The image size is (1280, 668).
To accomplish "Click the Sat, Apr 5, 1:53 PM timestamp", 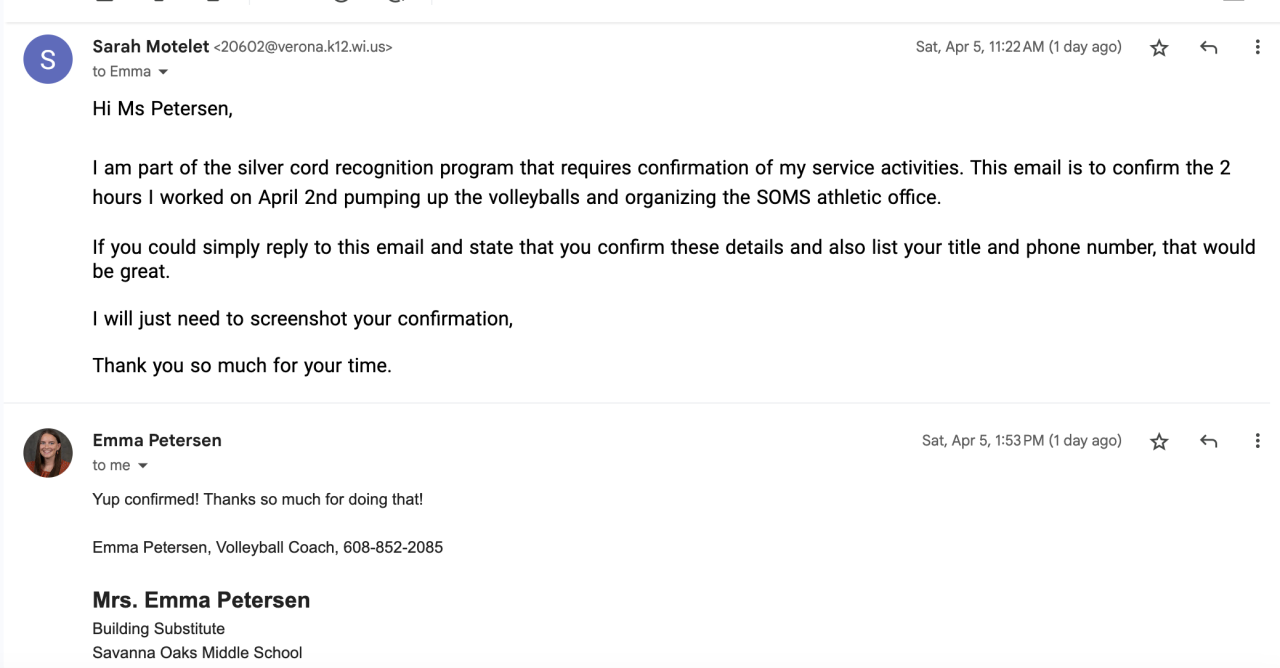I will click(1021, 440).
